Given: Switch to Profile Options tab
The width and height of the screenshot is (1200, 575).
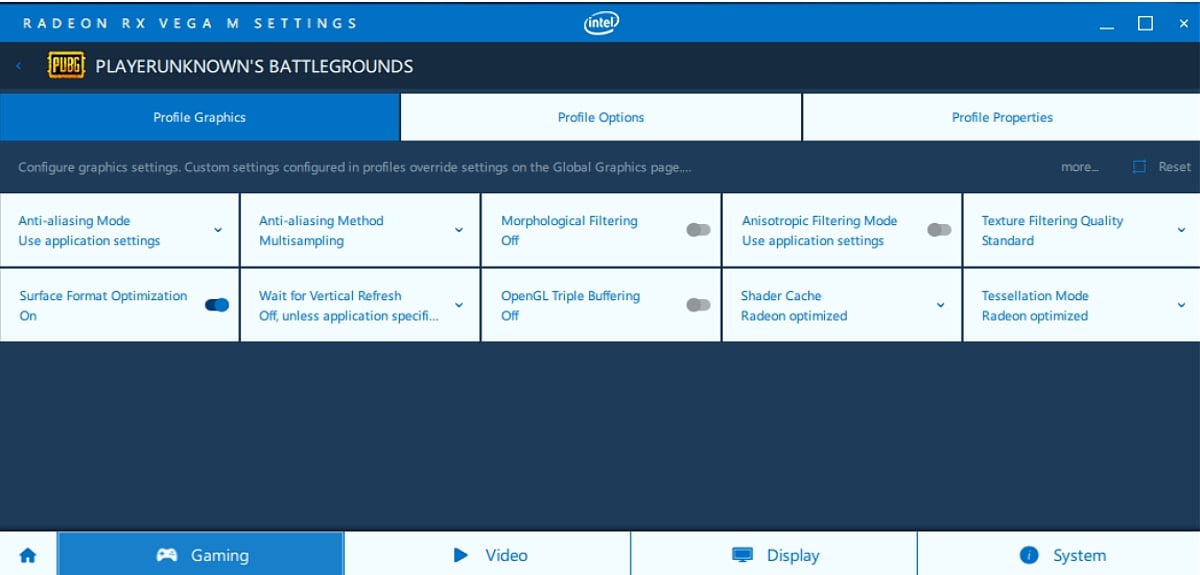Looking at the screenshot, I should (601, 117).
